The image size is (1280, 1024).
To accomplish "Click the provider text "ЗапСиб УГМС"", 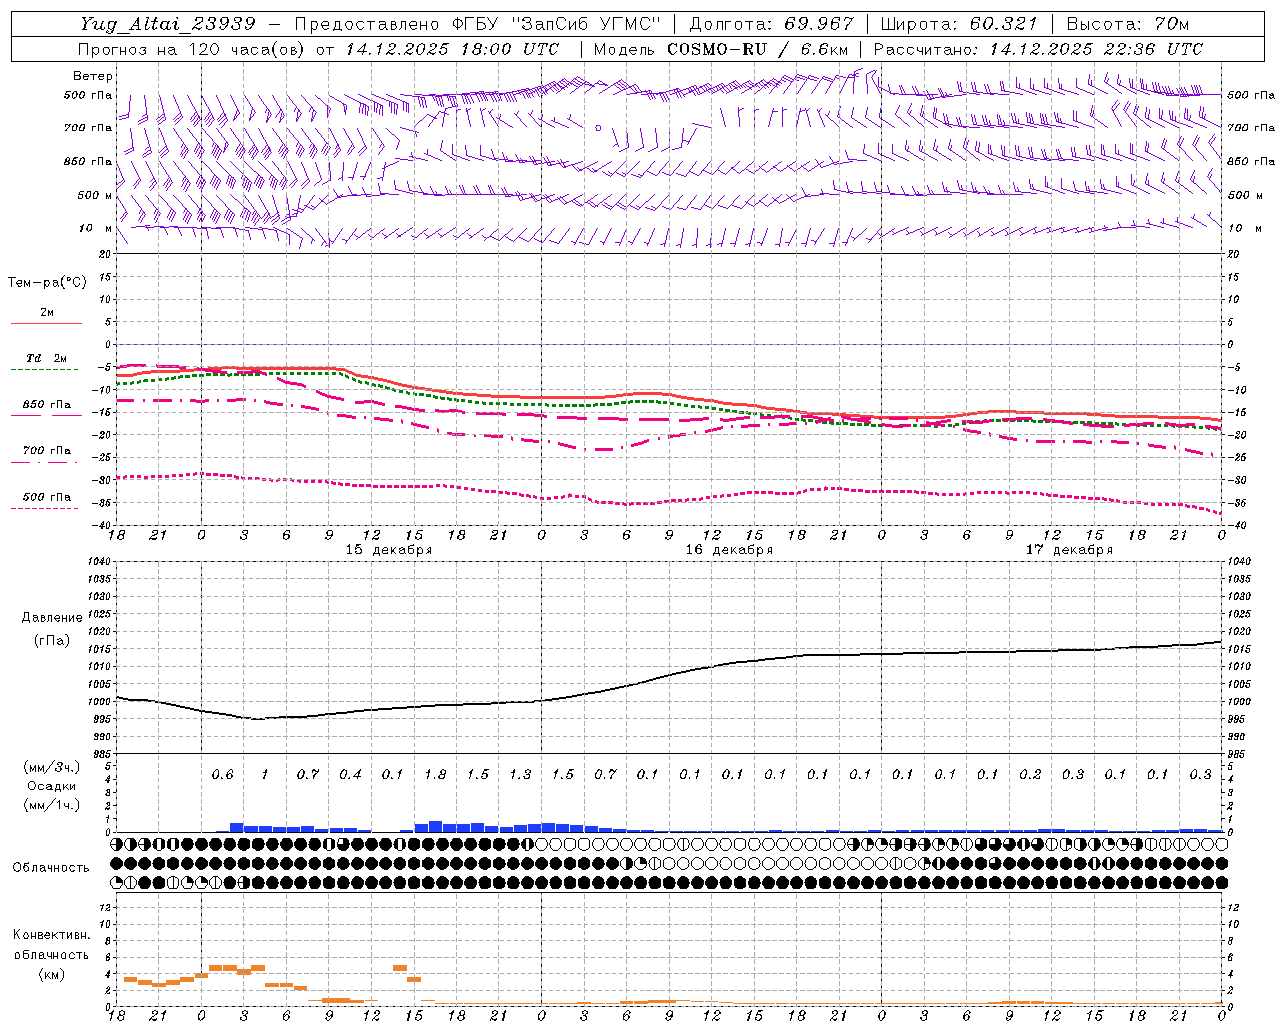I will 587,24.
